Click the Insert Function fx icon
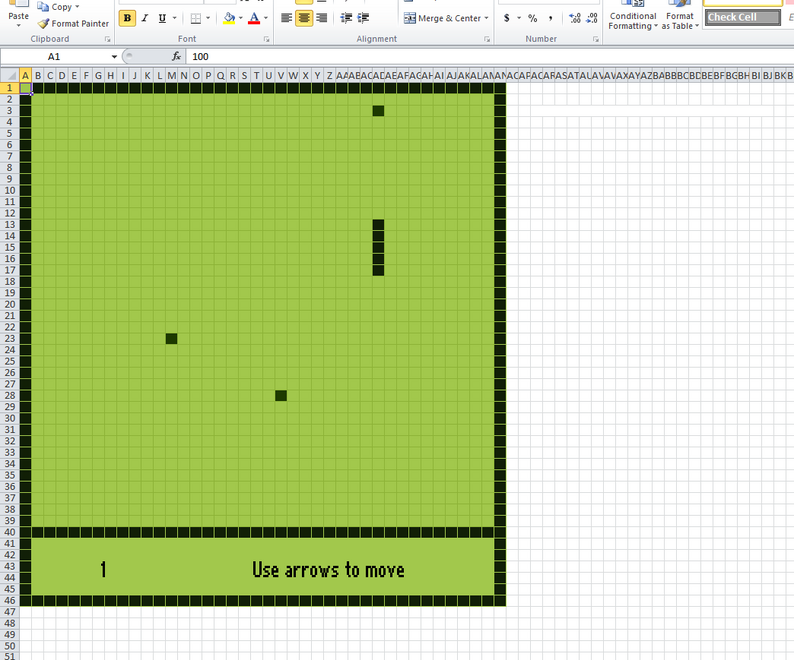Screen dimensions: 794x660 pyautogui.click(x=176, y=57)
